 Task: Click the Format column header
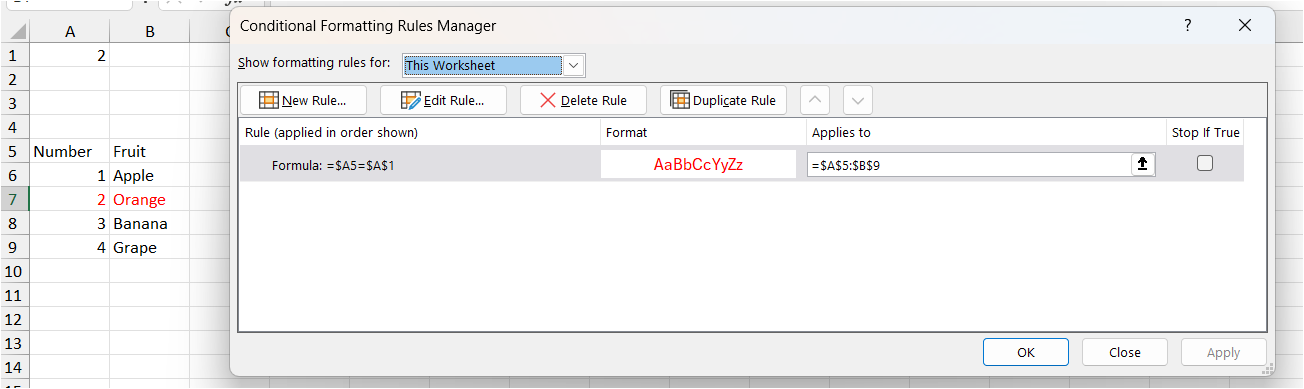[703, 132]
